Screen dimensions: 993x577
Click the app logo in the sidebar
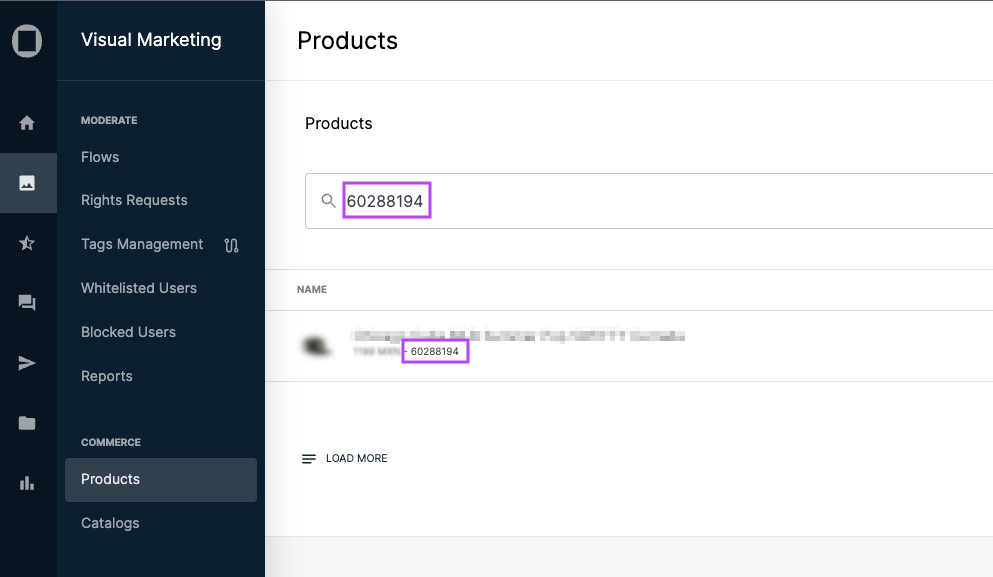[x=27, y=42]
